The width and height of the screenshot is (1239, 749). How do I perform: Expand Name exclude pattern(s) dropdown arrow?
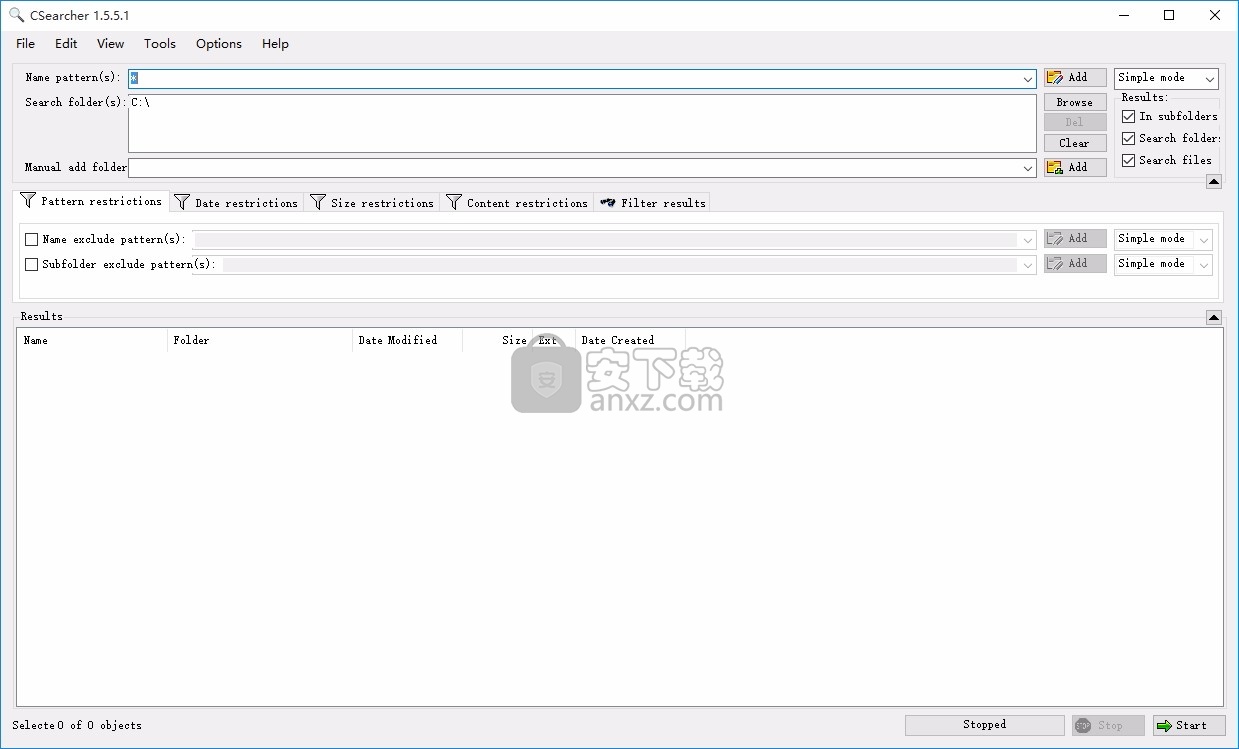point(1028,240)
